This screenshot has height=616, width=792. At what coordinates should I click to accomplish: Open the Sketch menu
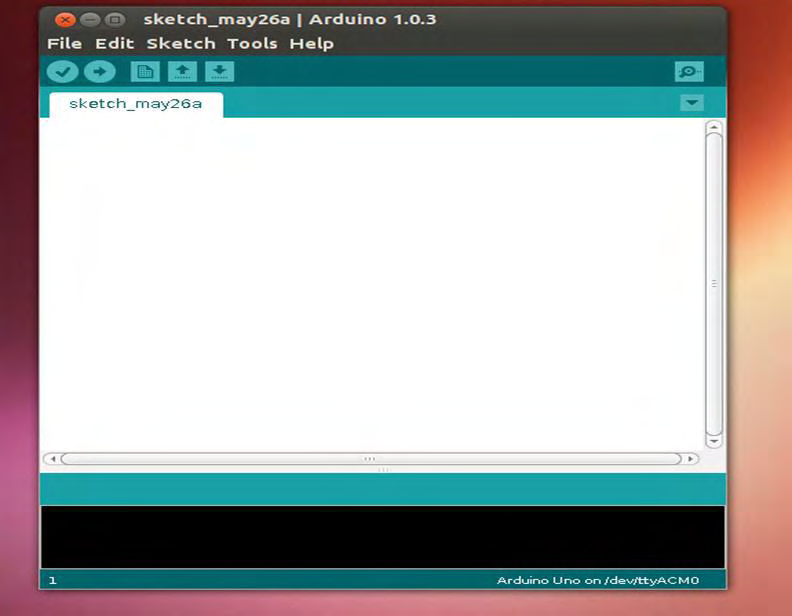(181, 43)
